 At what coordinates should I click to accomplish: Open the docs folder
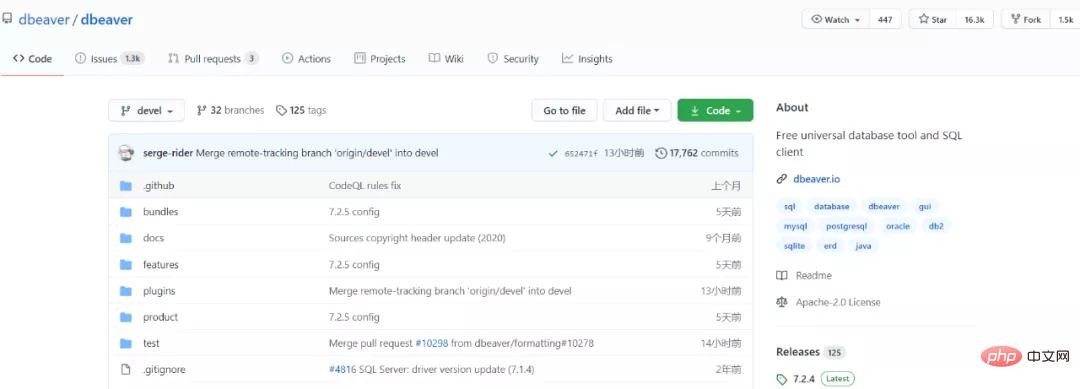coord(154,238)
